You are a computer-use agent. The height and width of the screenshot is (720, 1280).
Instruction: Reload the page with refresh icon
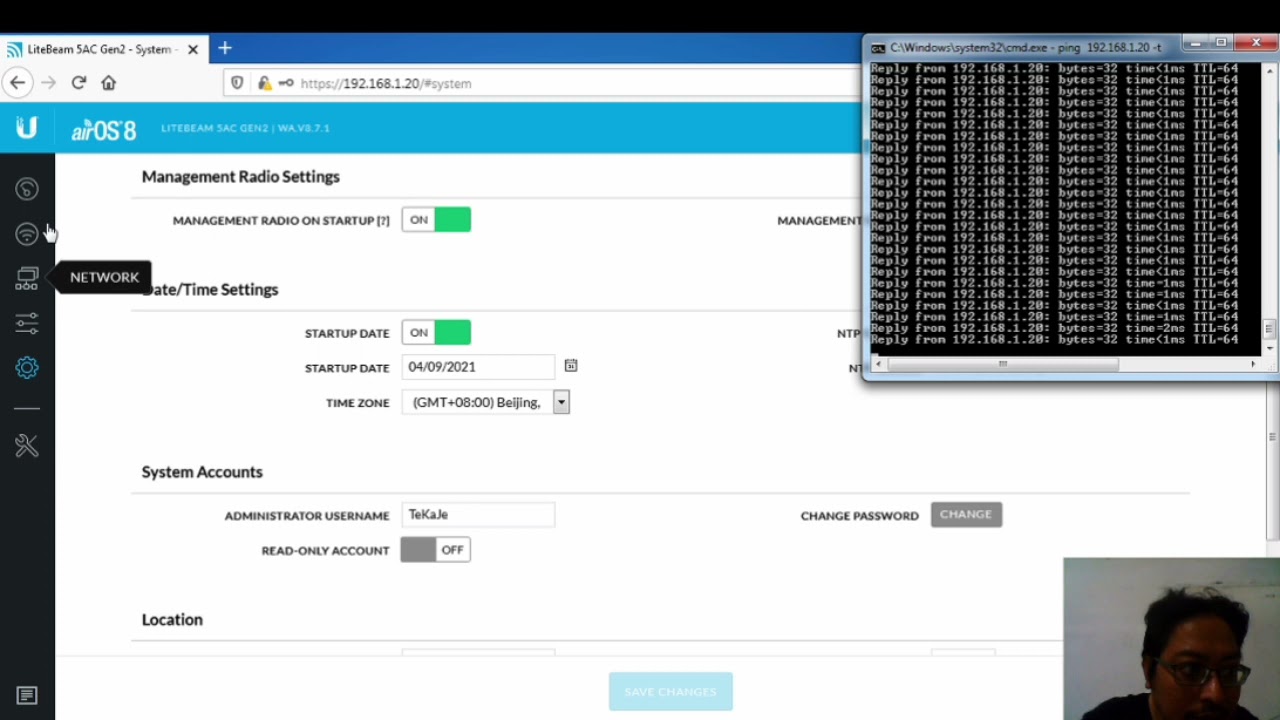[79, 83]
